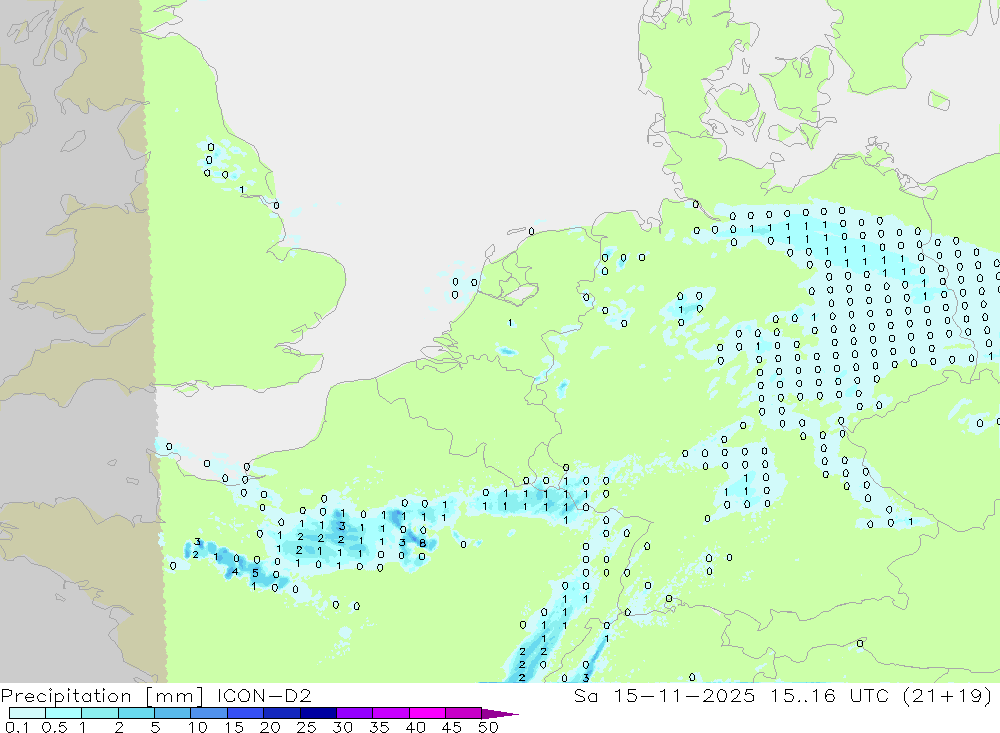Click the legend label '0.1'

pyautogui.click(x=17, y=727)
